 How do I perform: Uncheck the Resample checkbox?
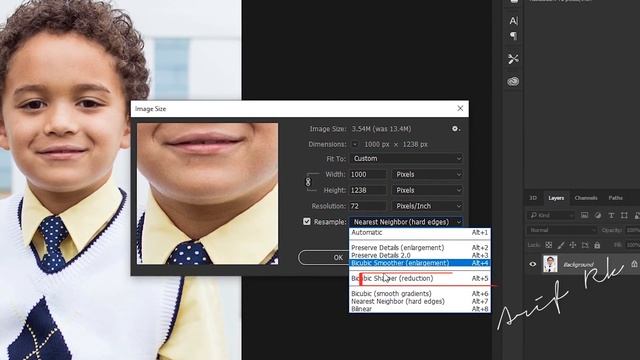pos(307,222)
